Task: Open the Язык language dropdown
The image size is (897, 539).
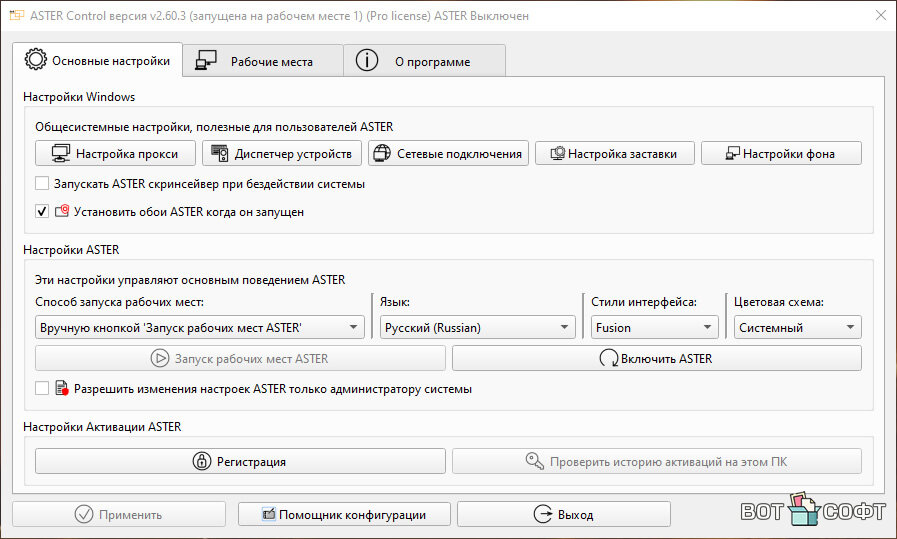Action: pos(477,327)
